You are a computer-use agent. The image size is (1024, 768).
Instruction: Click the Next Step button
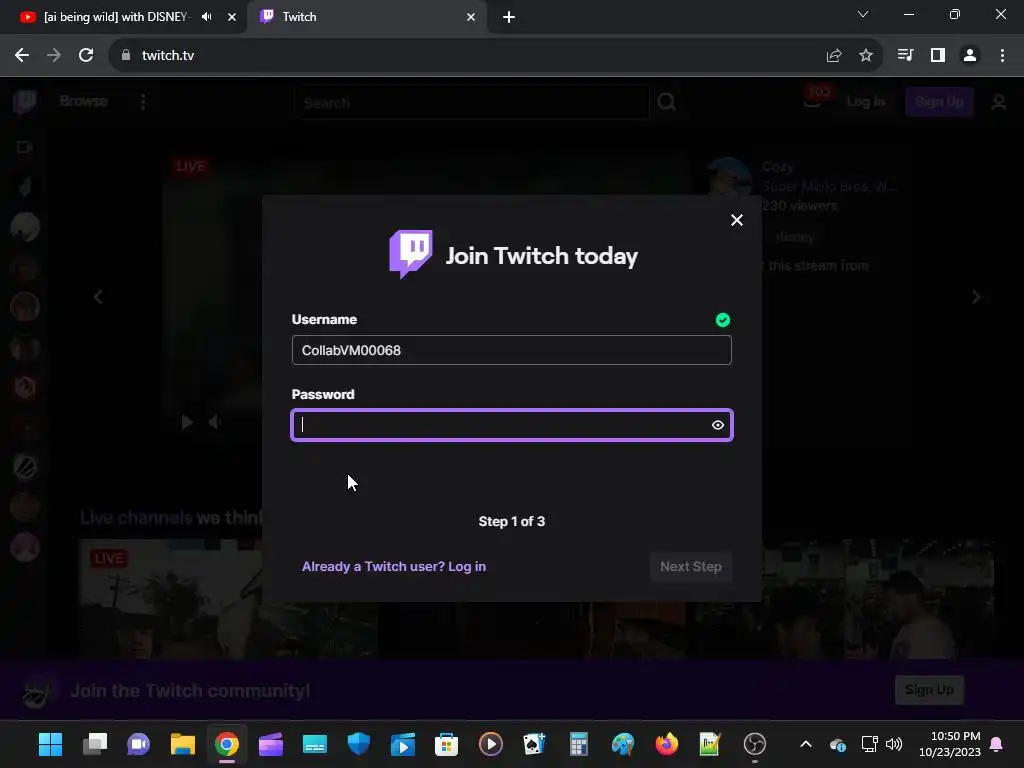690,566
